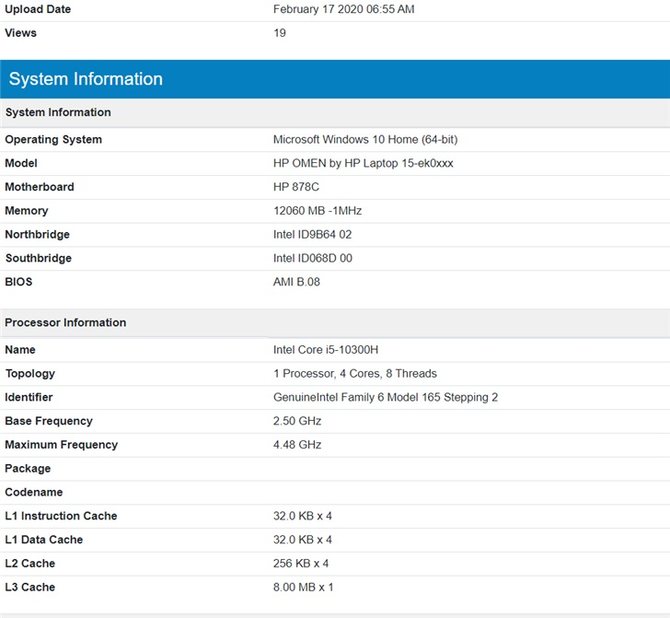Click the GenuineIntel Identifier value
Screen dimensions: 670x618
coord(385,397)
